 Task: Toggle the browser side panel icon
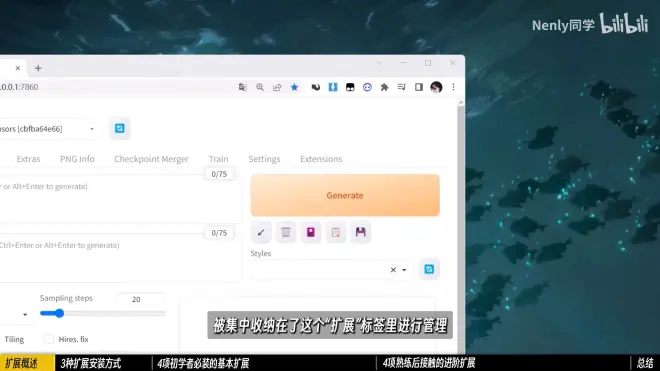pos(419,87)
